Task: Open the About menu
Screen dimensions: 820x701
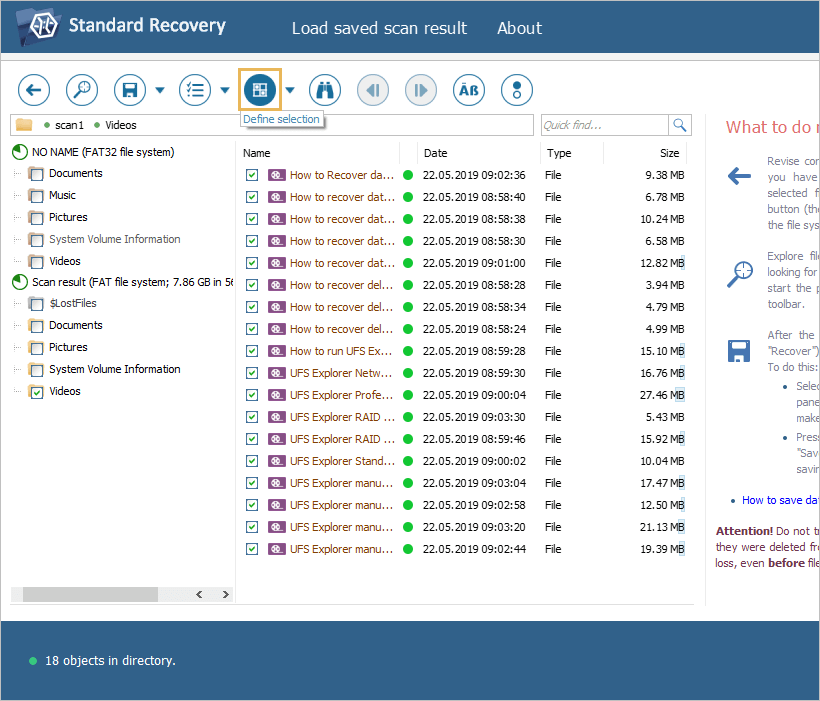Action: pos(519,28)
